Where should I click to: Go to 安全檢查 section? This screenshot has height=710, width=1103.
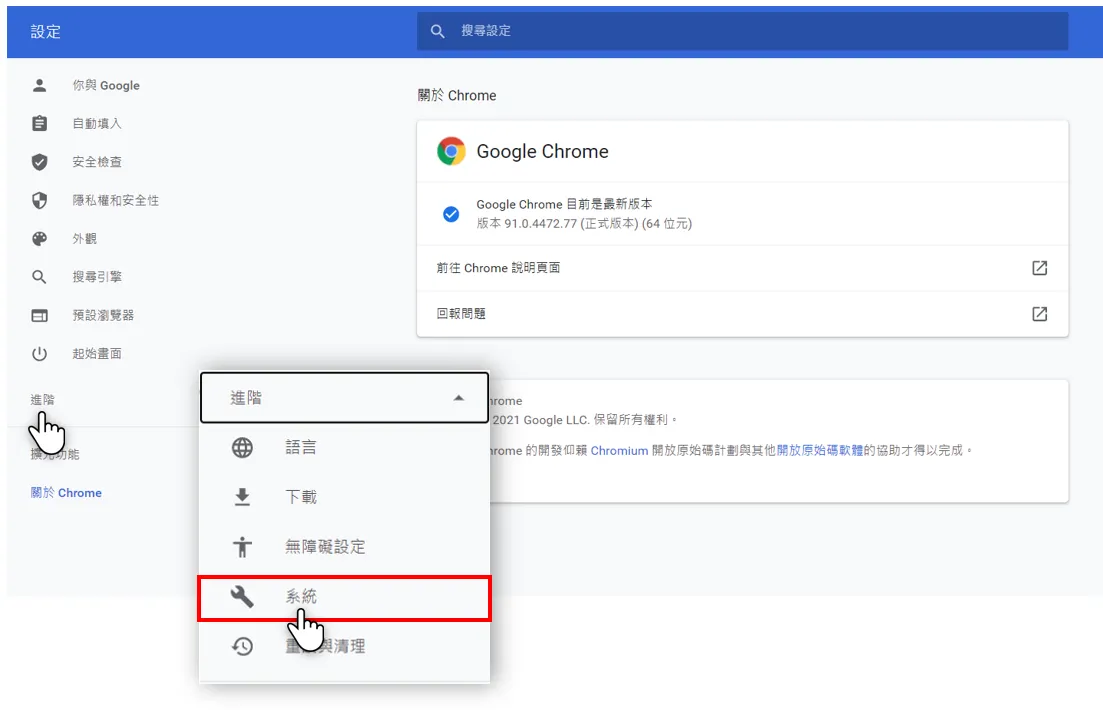(97, 162)
